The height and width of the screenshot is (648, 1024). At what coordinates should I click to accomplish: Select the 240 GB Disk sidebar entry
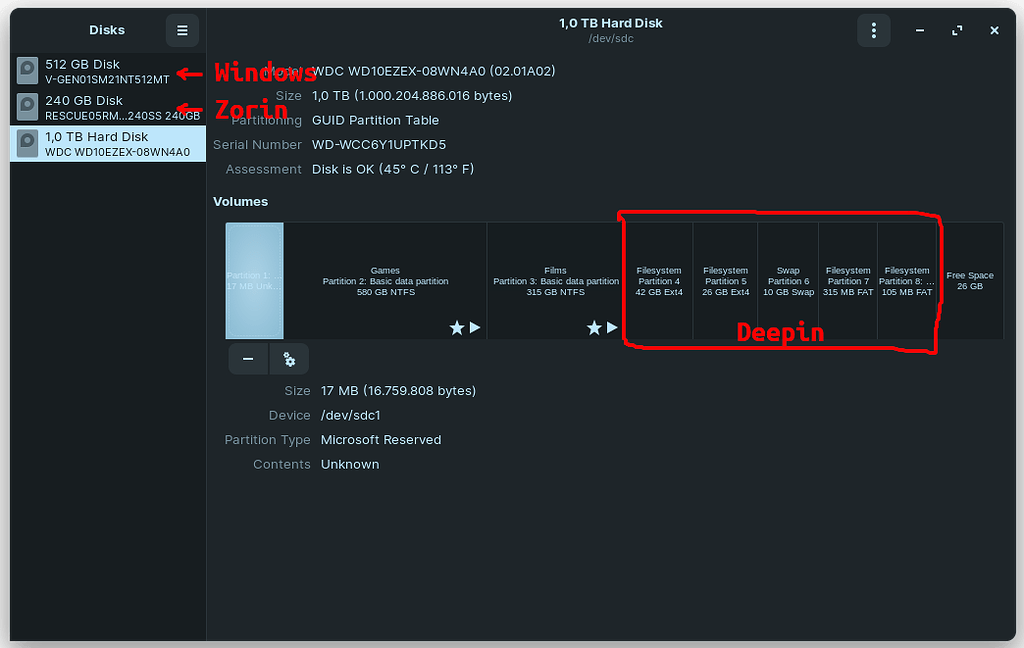(x=107, y=107)
